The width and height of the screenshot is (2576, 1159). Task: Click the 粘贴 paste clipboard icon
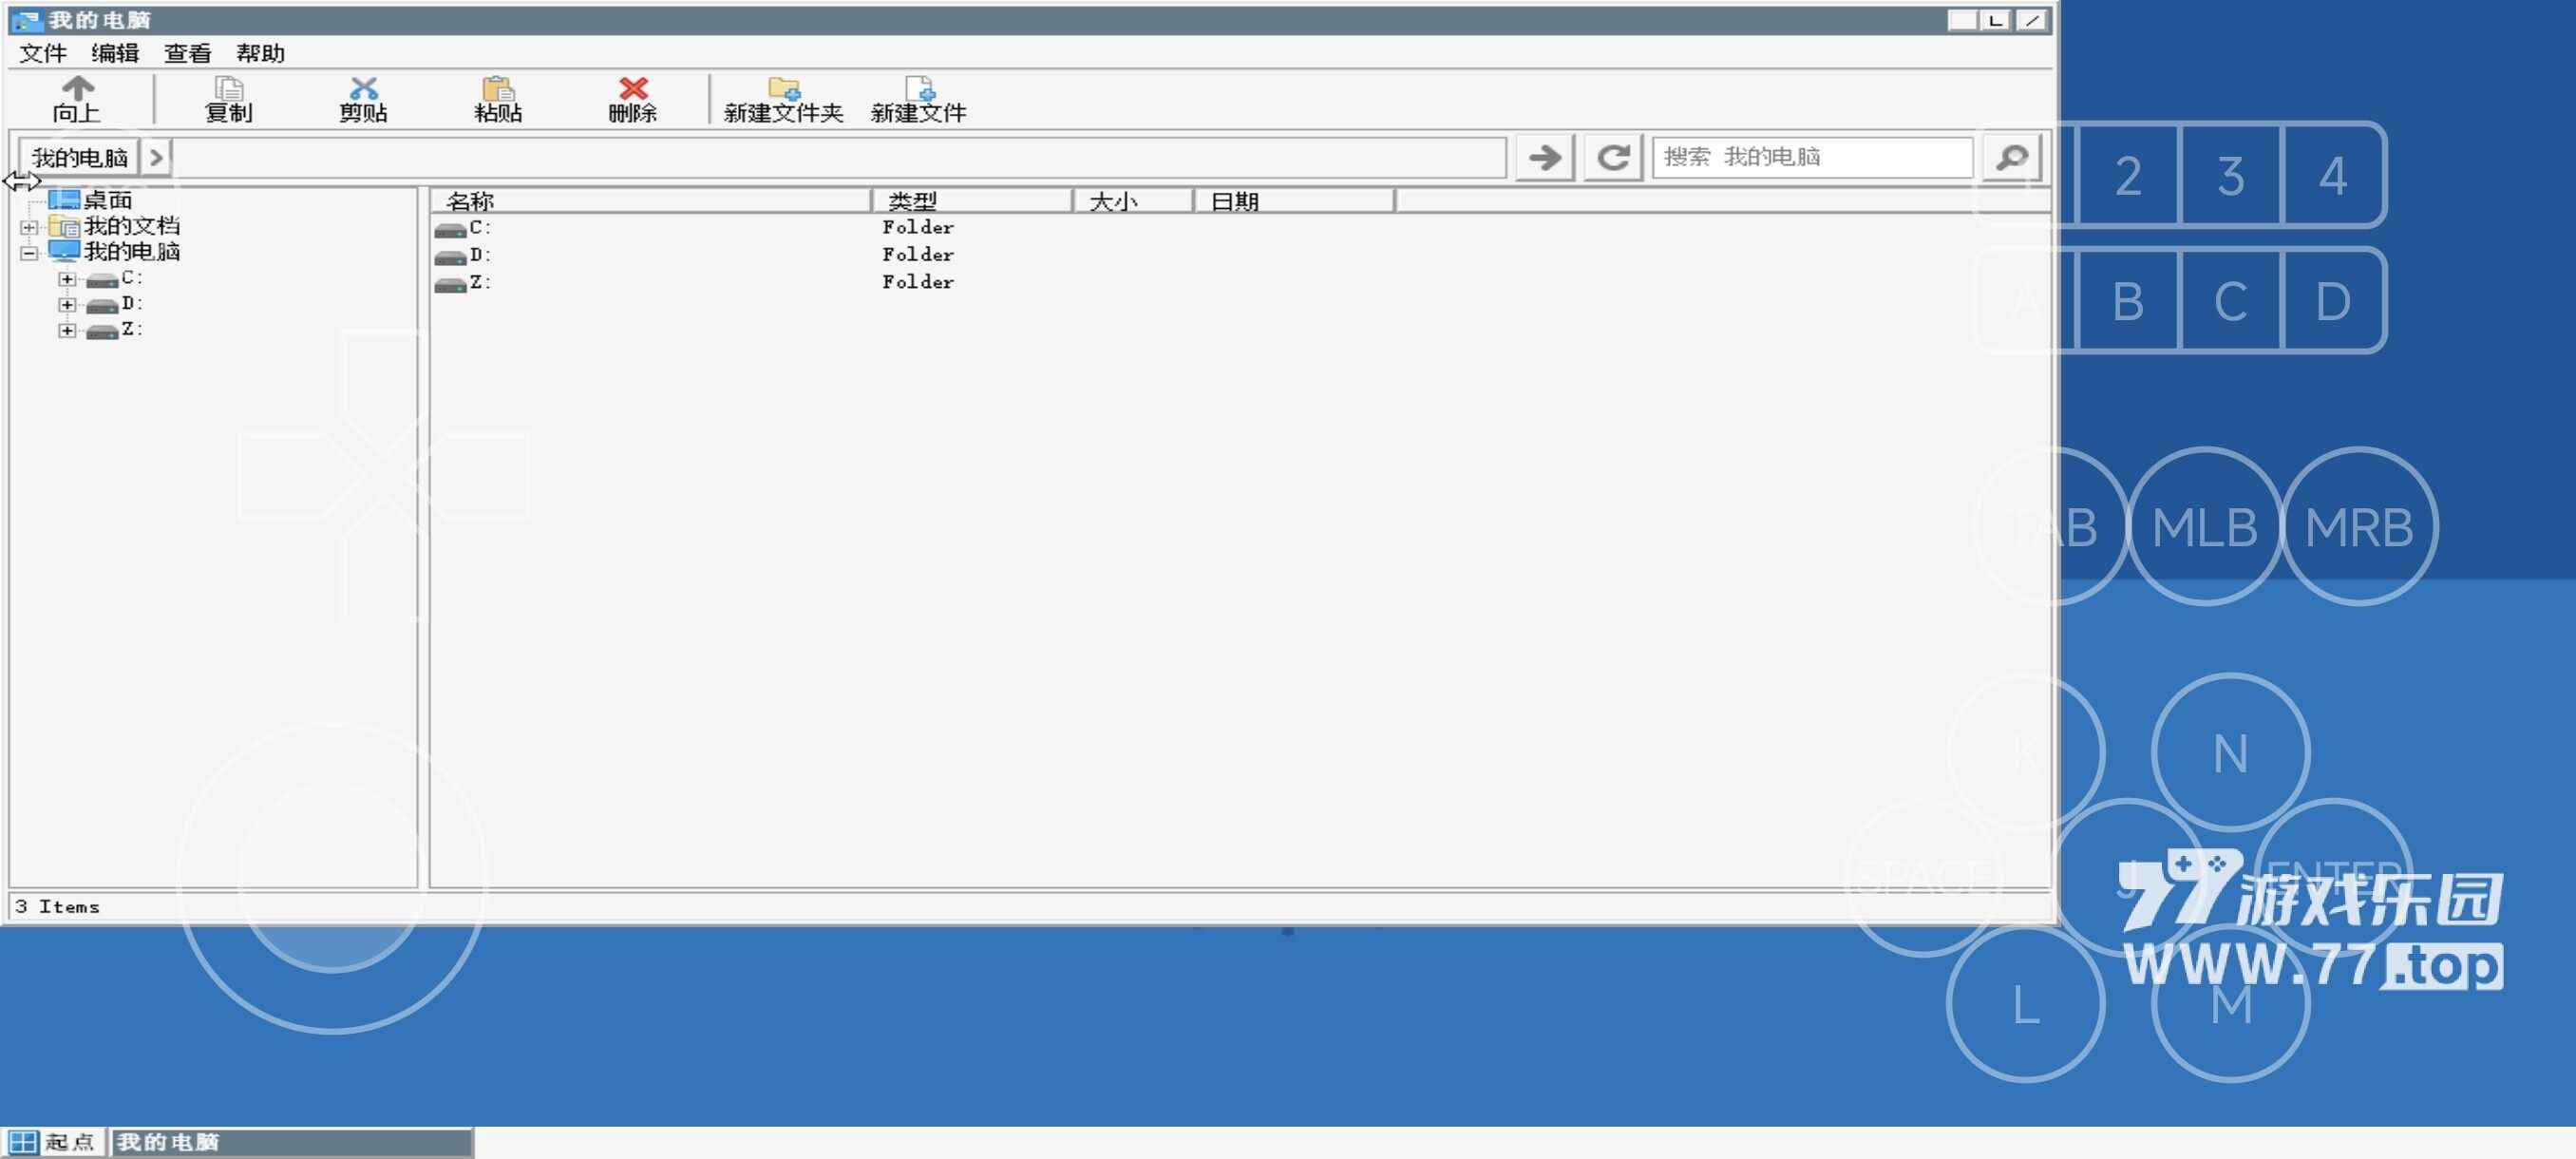[498, 89]
